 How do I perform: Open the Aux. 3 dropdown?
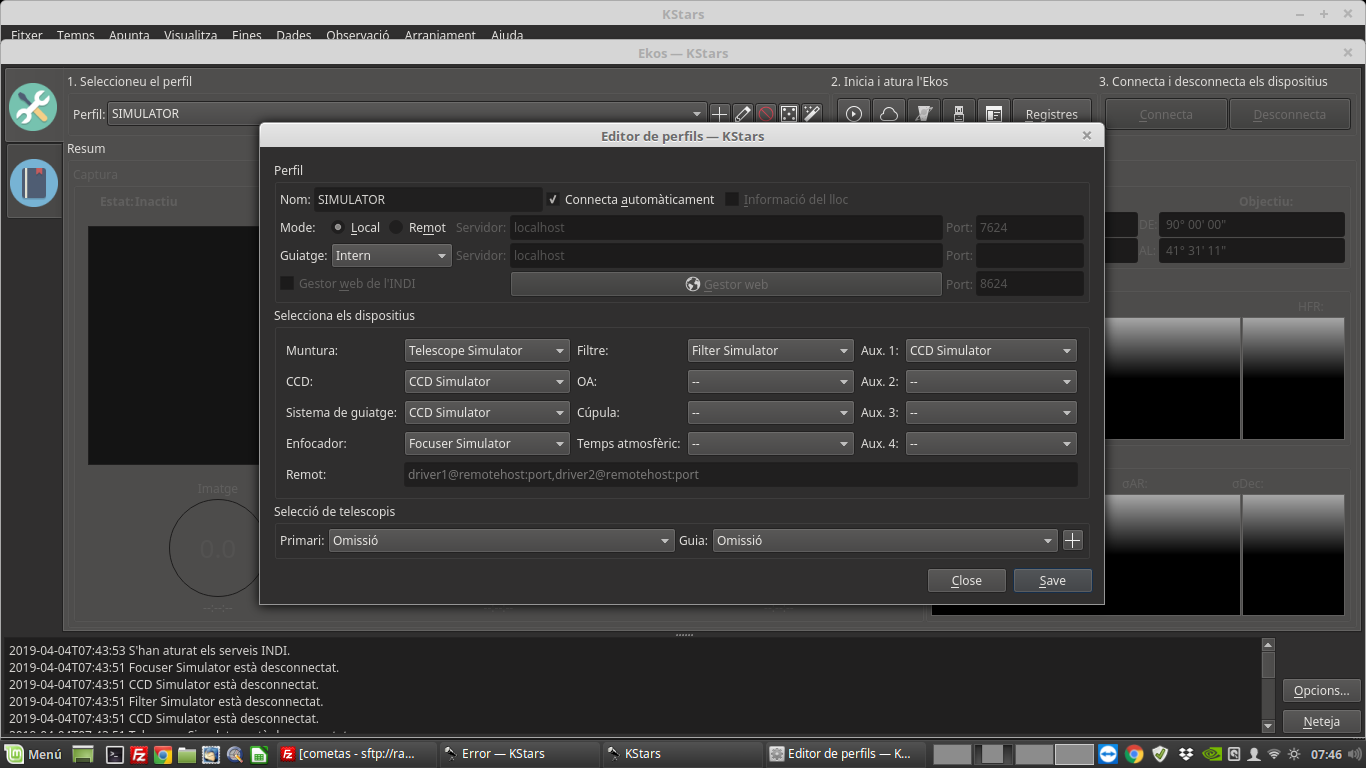[991, 412]
